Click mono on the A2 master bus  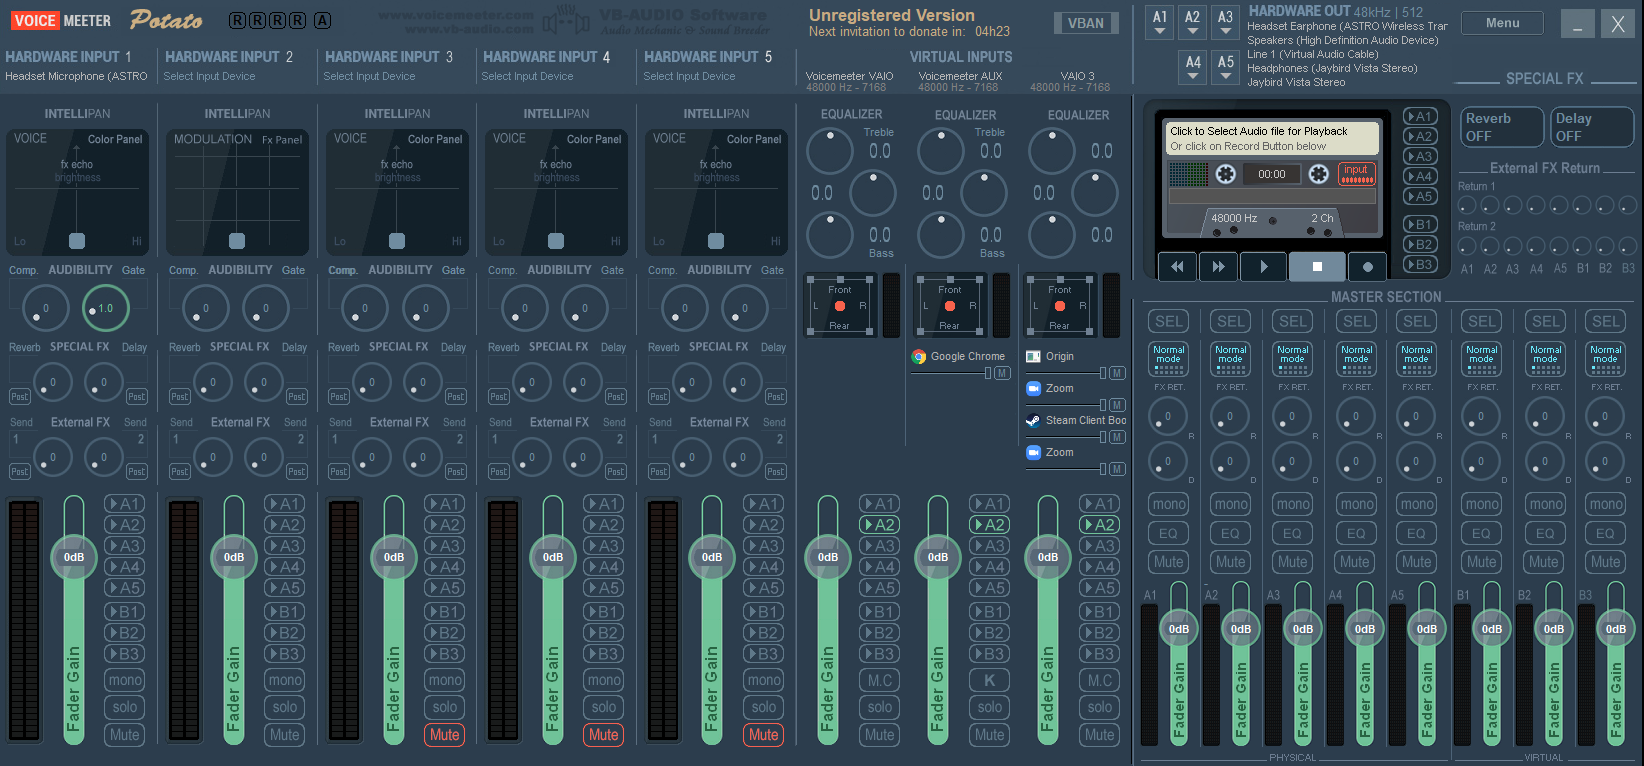point(1231,505)
